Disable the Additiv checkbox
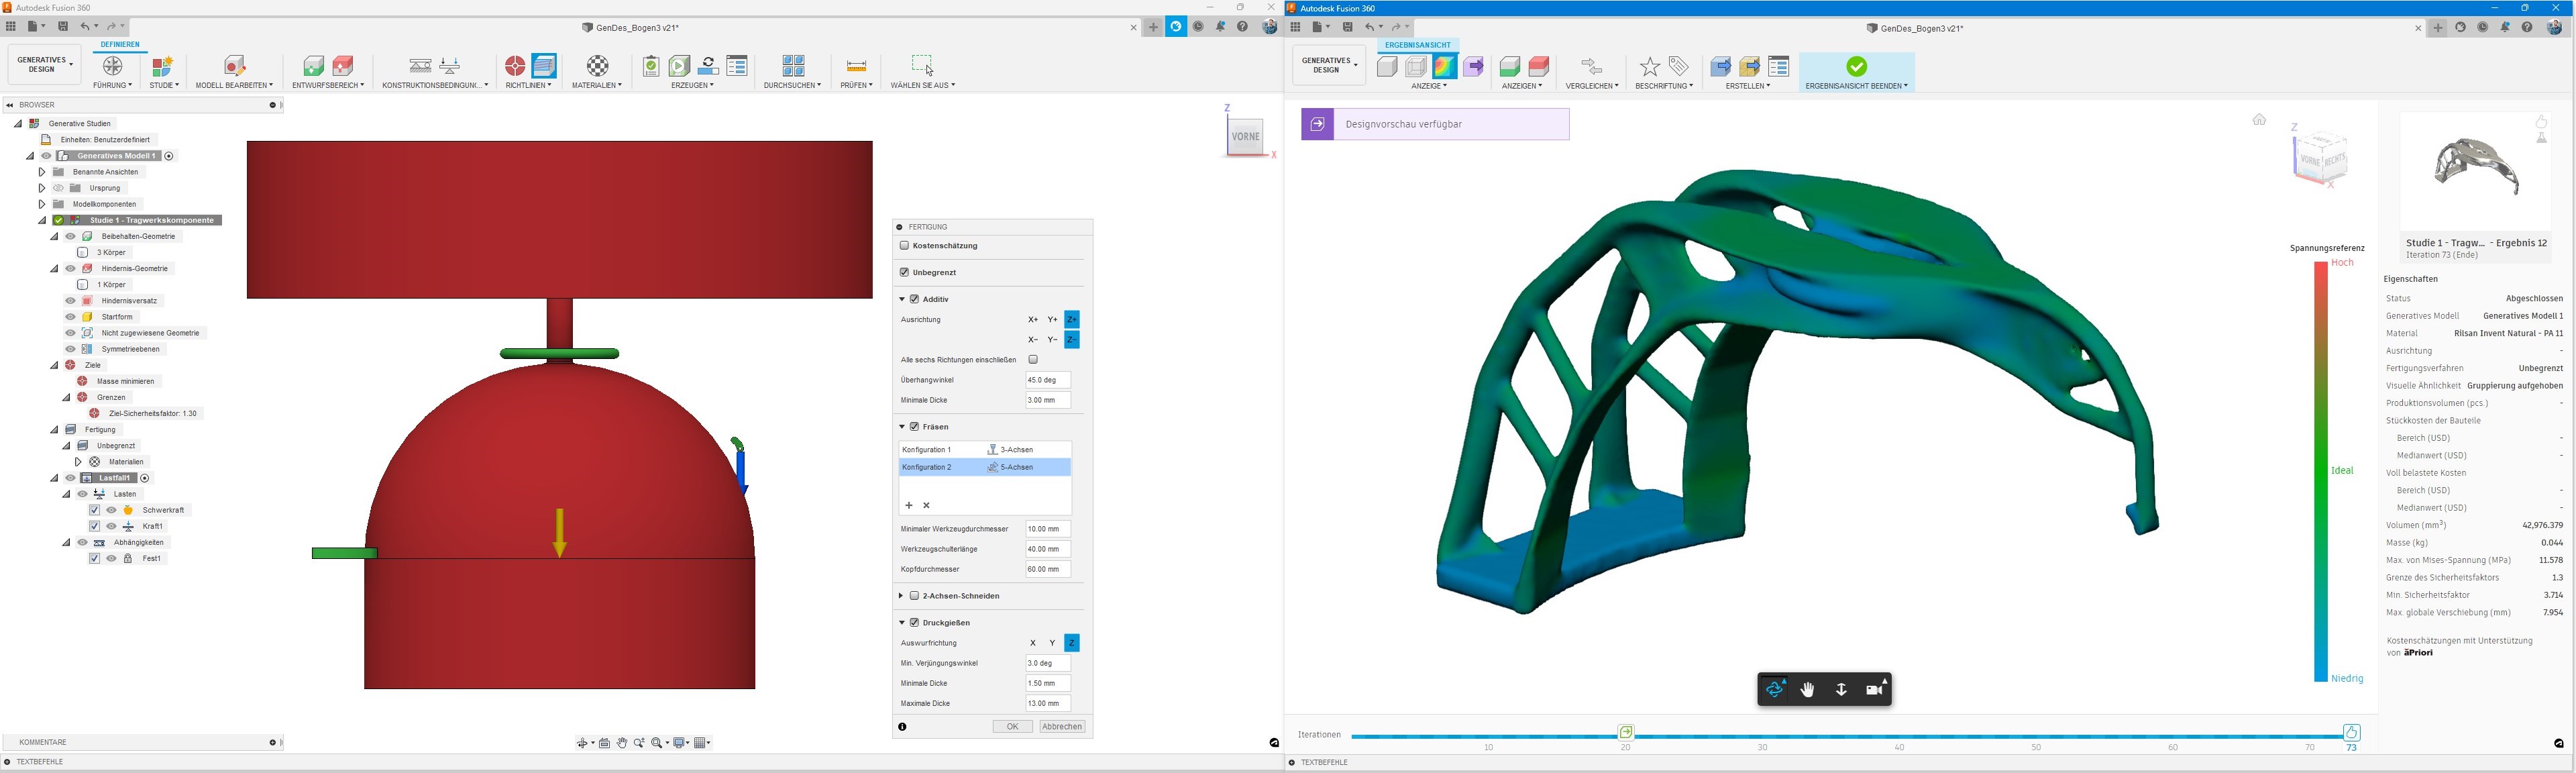The height and width of the screenshot is (773, 2576). 915,298
